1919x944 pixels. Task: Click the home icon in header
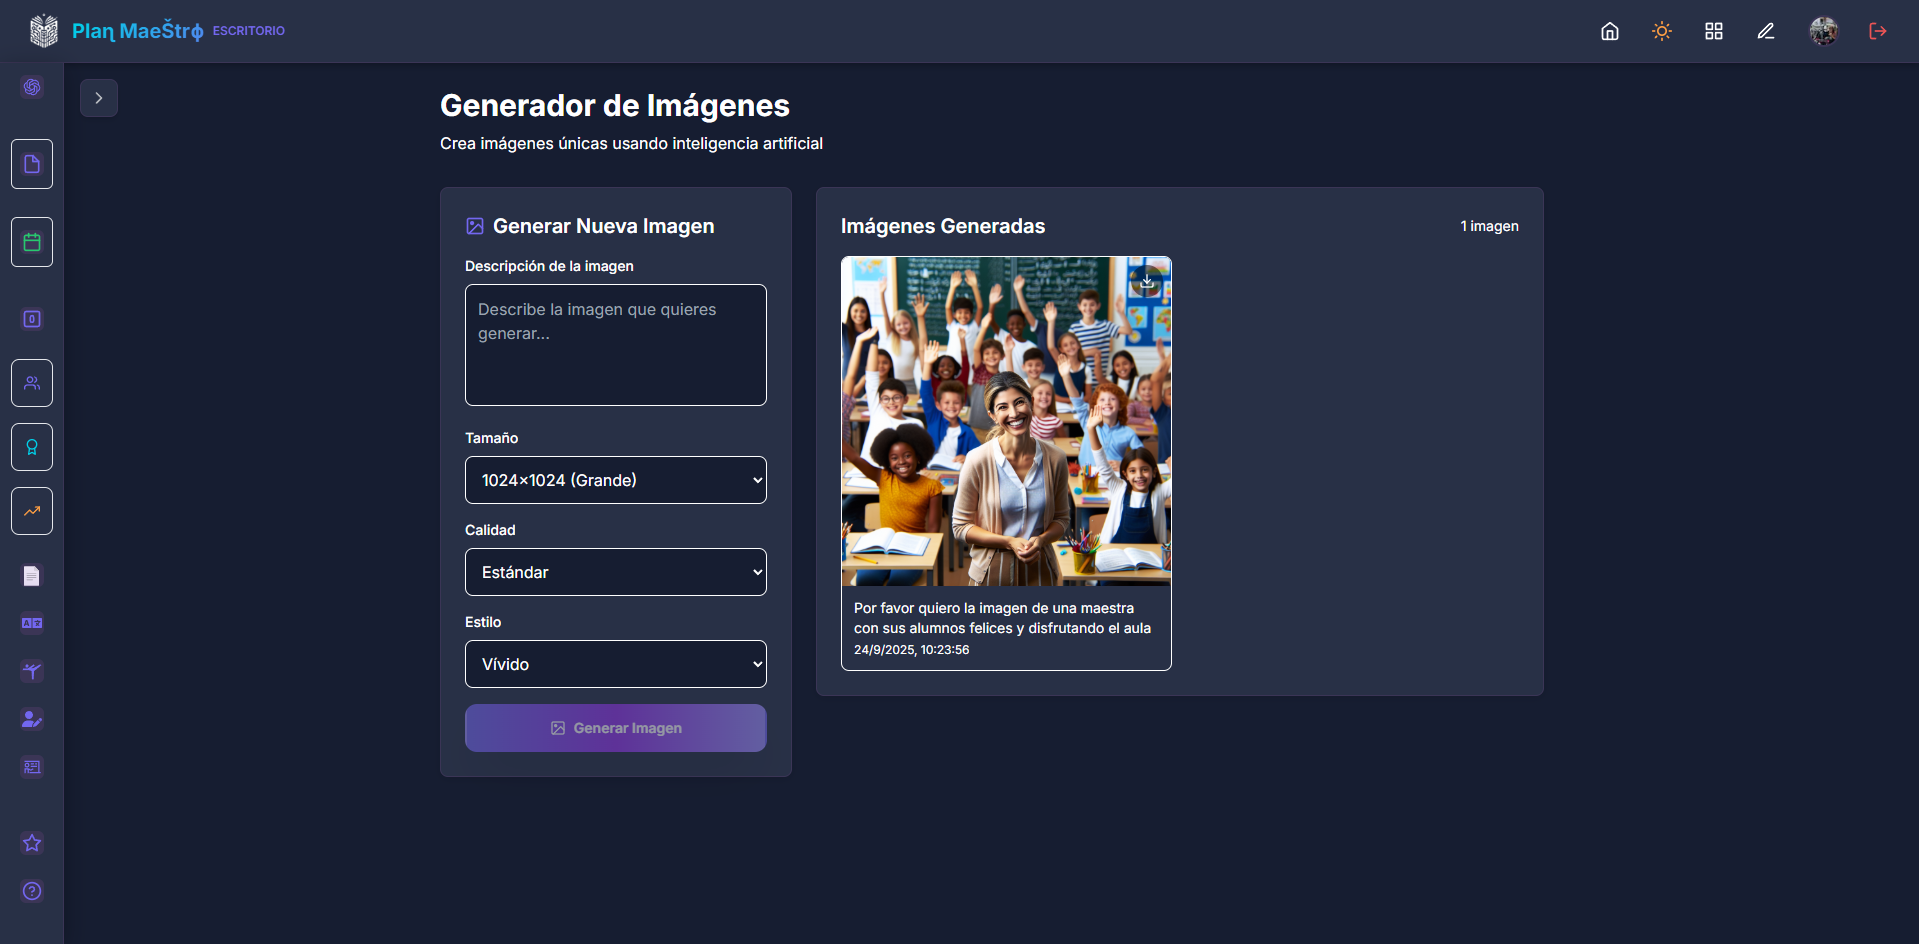(1609, 31)
